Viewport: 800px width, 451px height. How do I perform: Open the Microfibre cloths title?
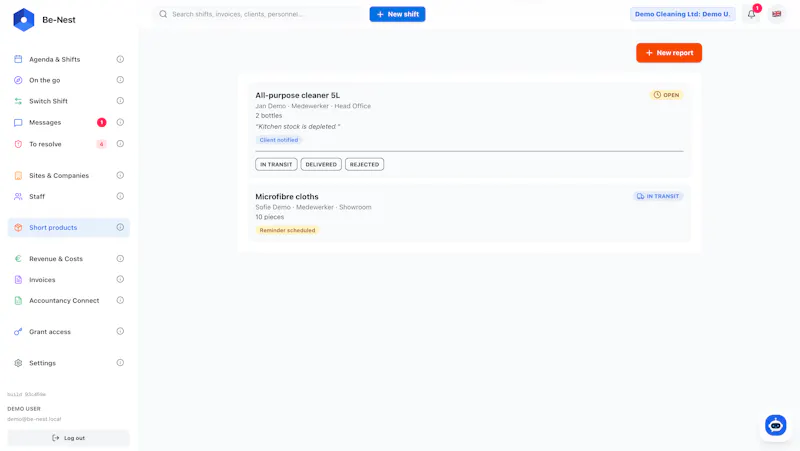point(287,196)
